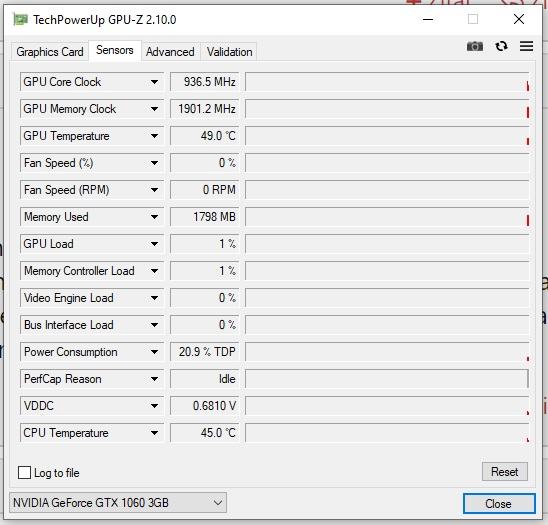Open the GPU Memory Clock sensor dropdown
Viewport: 548px width, 525px height.
pos(92,109)
